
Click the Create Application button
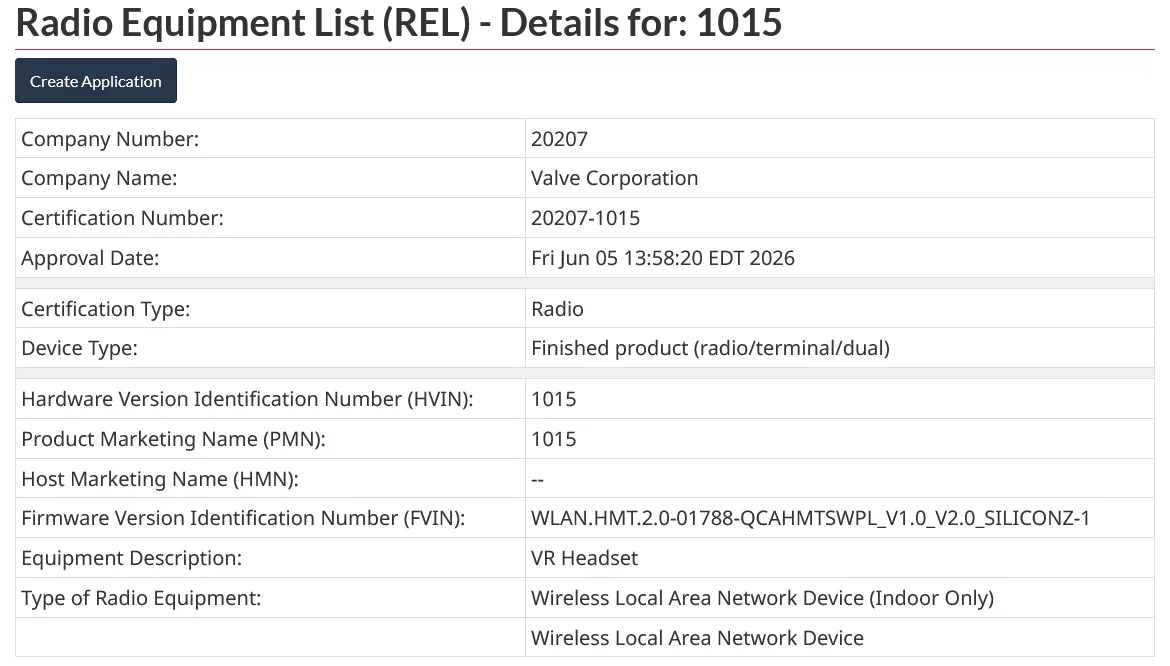pos(96,81)
